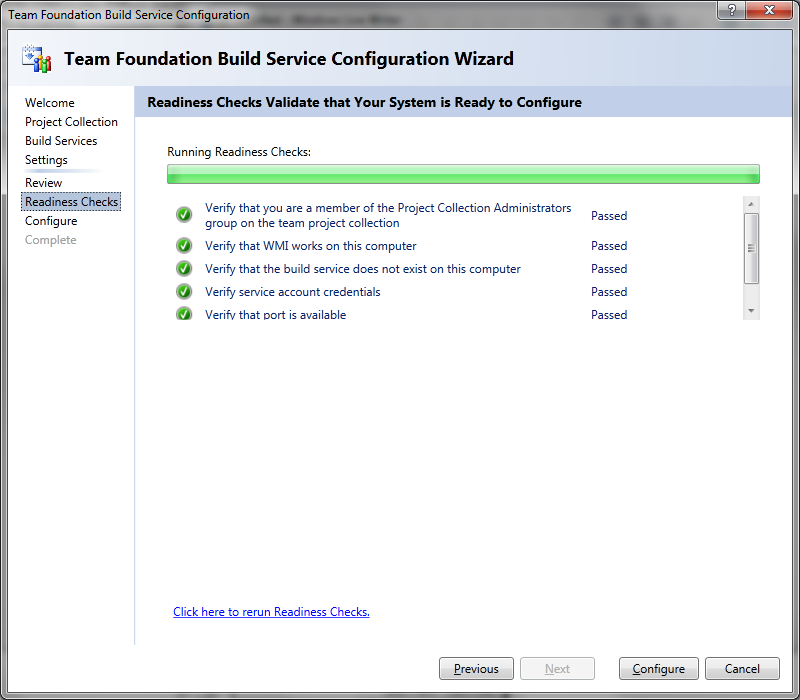This screenshot has width=800, height=700.
Task: Click the scroll up arrow of checks list
Action: click(751, 204)
